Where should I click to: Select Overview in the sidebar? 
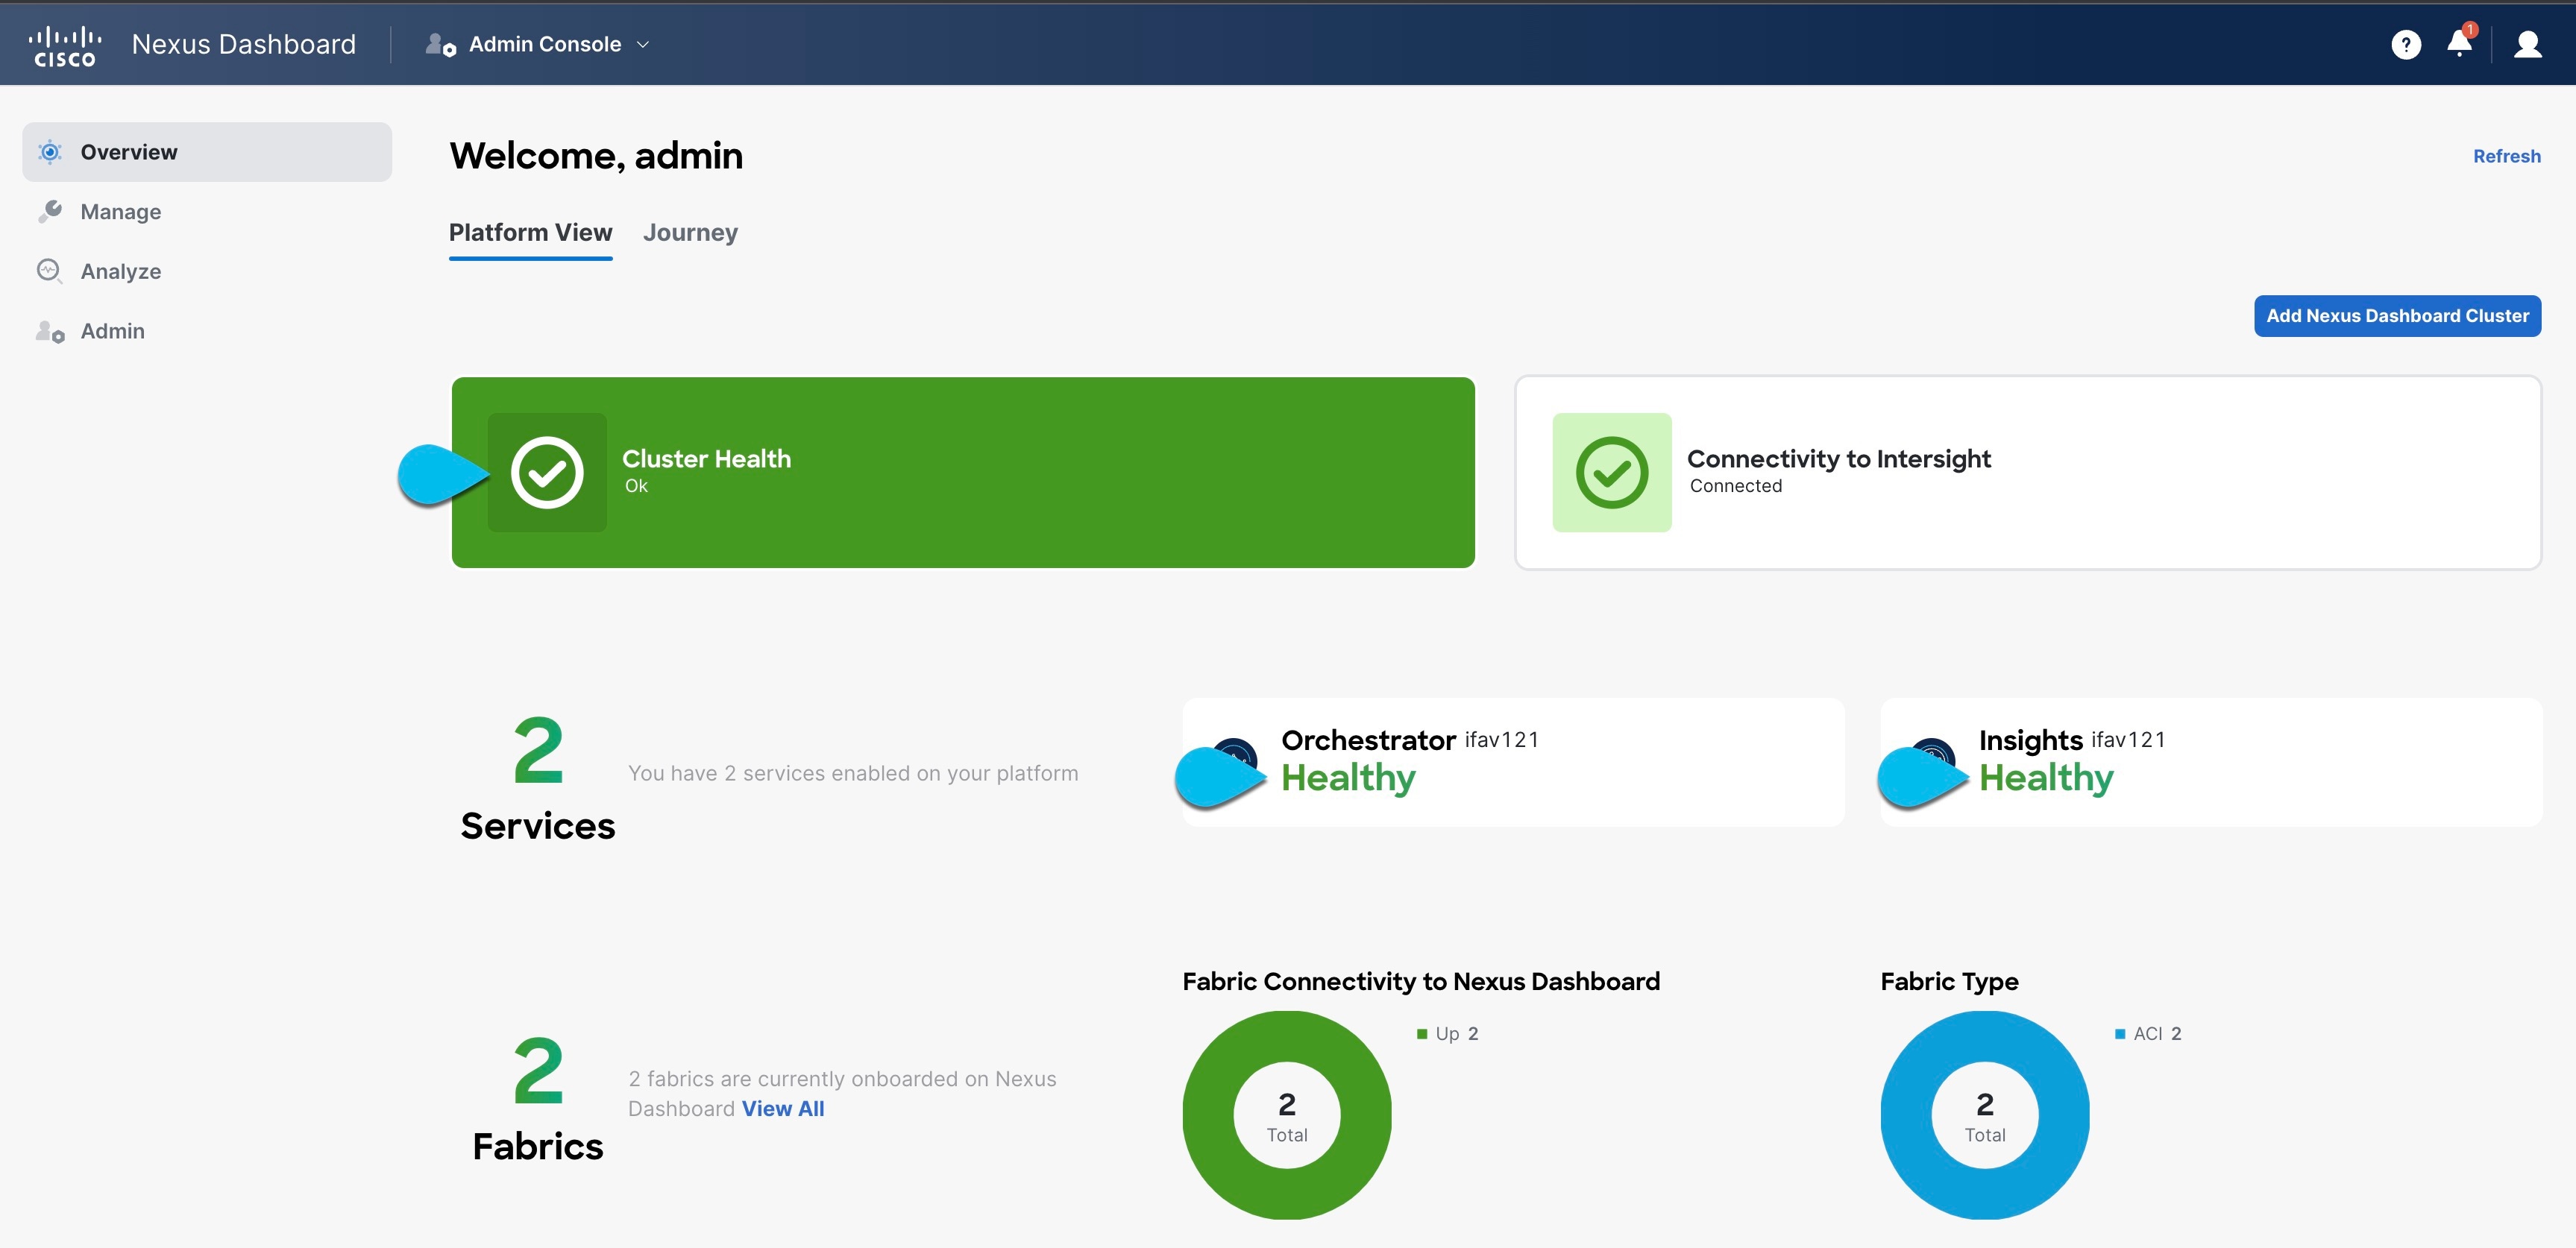[x=207, y=152]
